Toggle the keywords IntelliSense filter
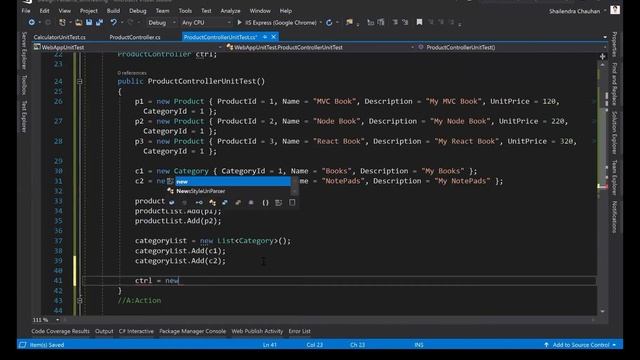This screenshot has width=640, height=360. (278, 202)
